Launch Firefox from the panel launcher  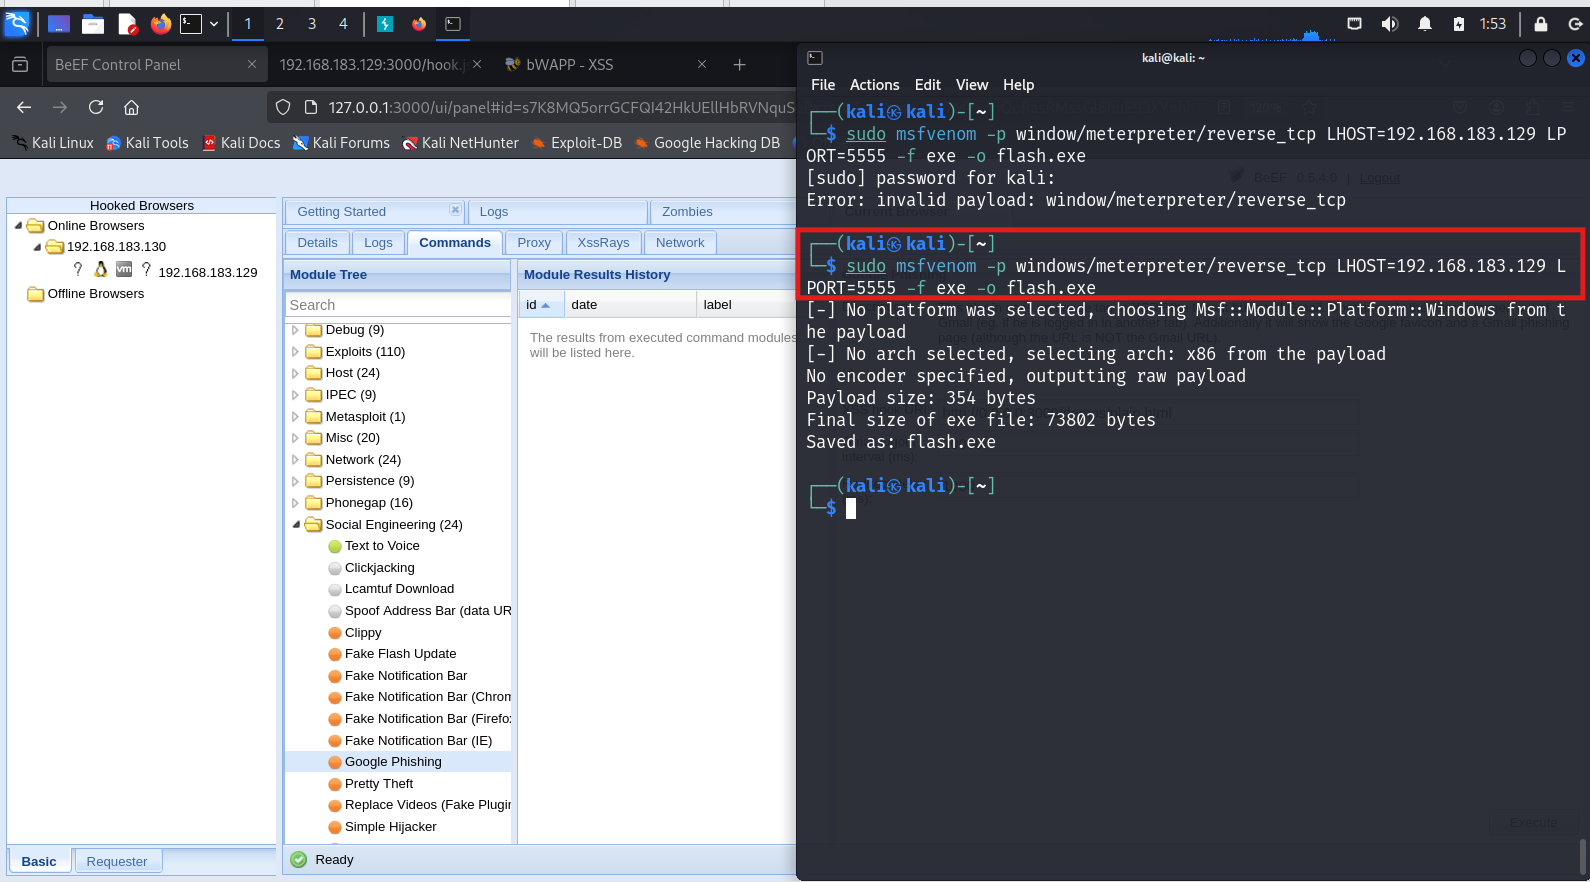(x=161, y=24)
